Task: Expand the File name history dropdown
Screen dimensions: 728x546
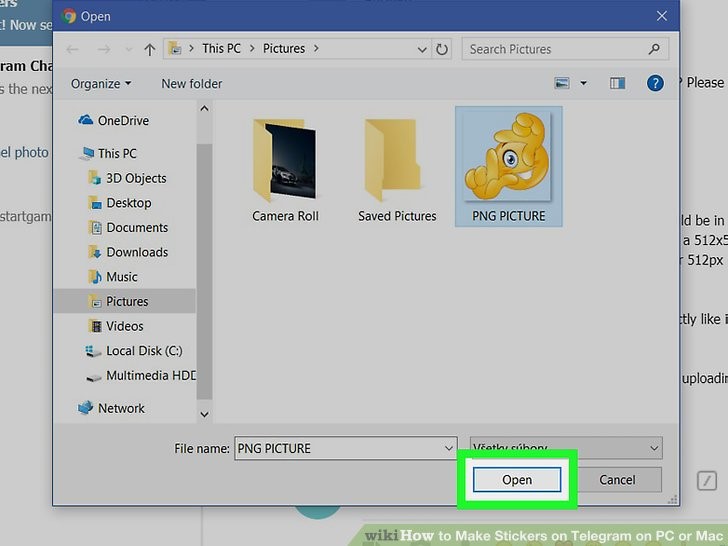Action: pos(448,449)
